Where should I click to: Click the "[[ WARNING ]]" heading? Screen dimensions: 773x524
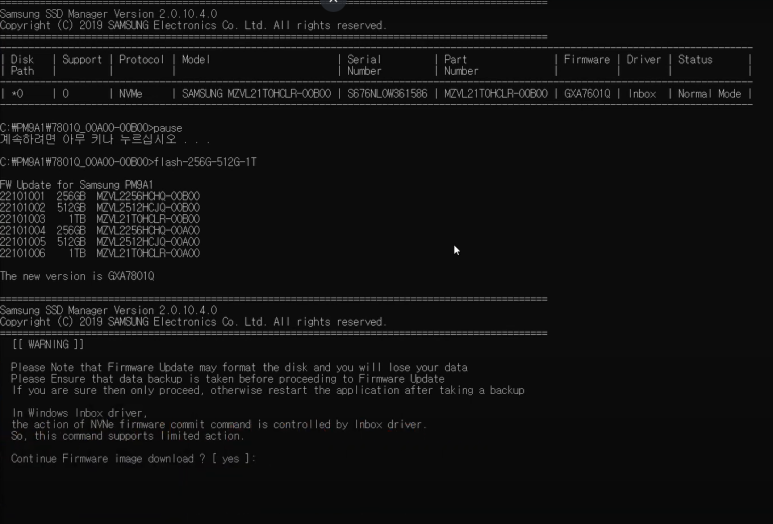click(48, 345)
